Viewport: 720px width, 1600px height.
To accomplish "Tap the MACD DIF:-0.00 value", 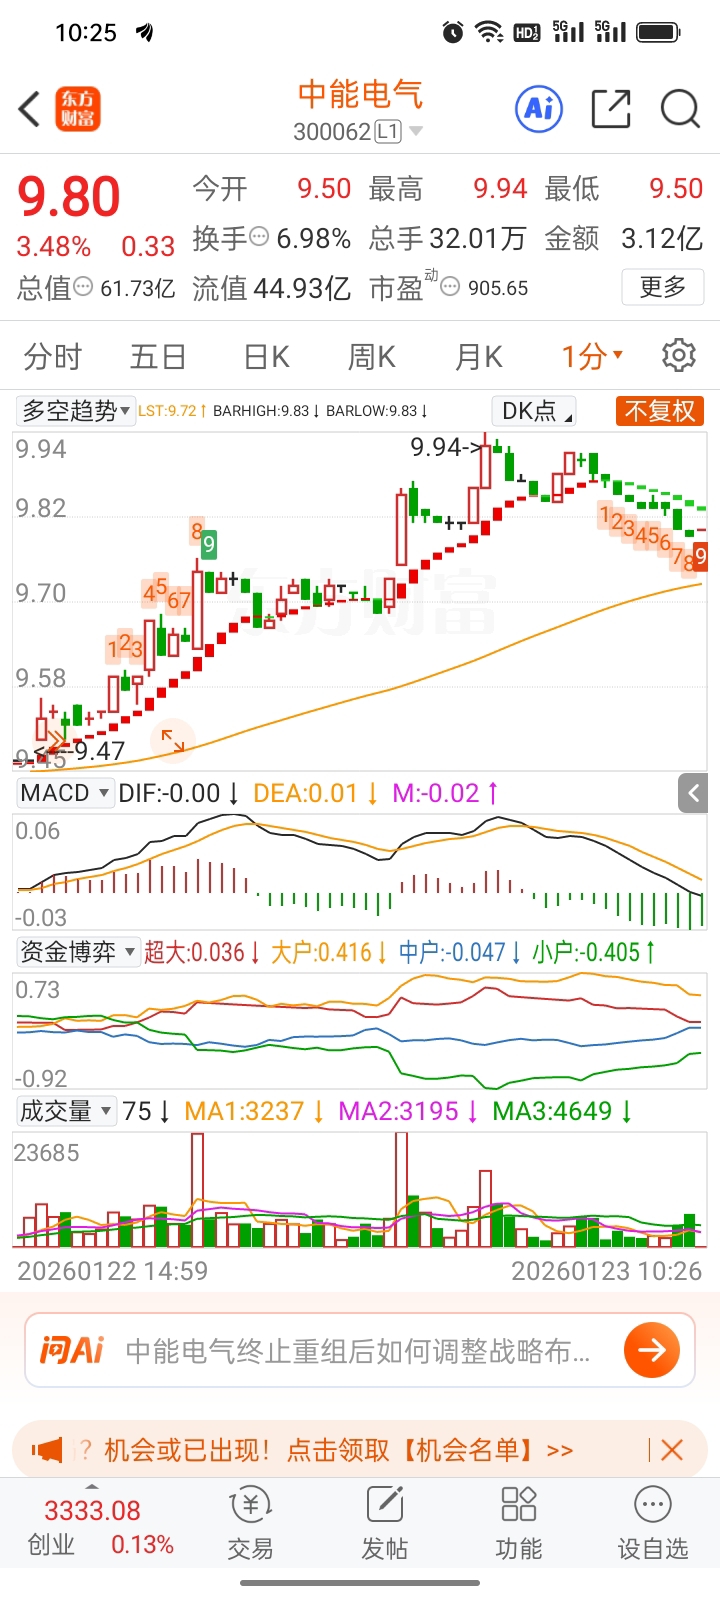I will click(x=177, y=794).
